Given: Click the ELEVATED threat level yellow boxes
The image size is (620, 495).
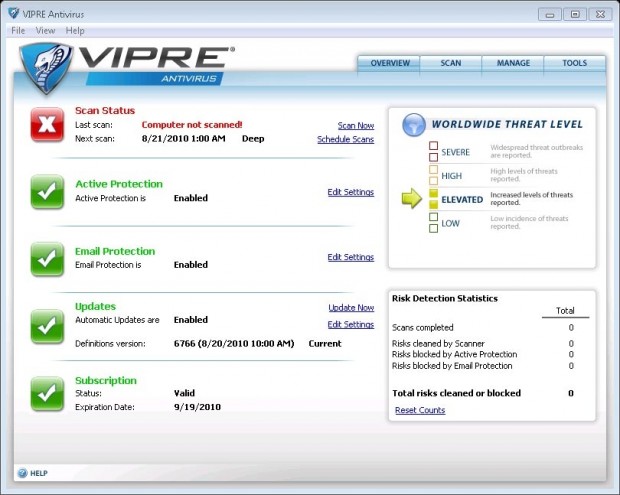Looking at the screenshot, I should 433,199.
